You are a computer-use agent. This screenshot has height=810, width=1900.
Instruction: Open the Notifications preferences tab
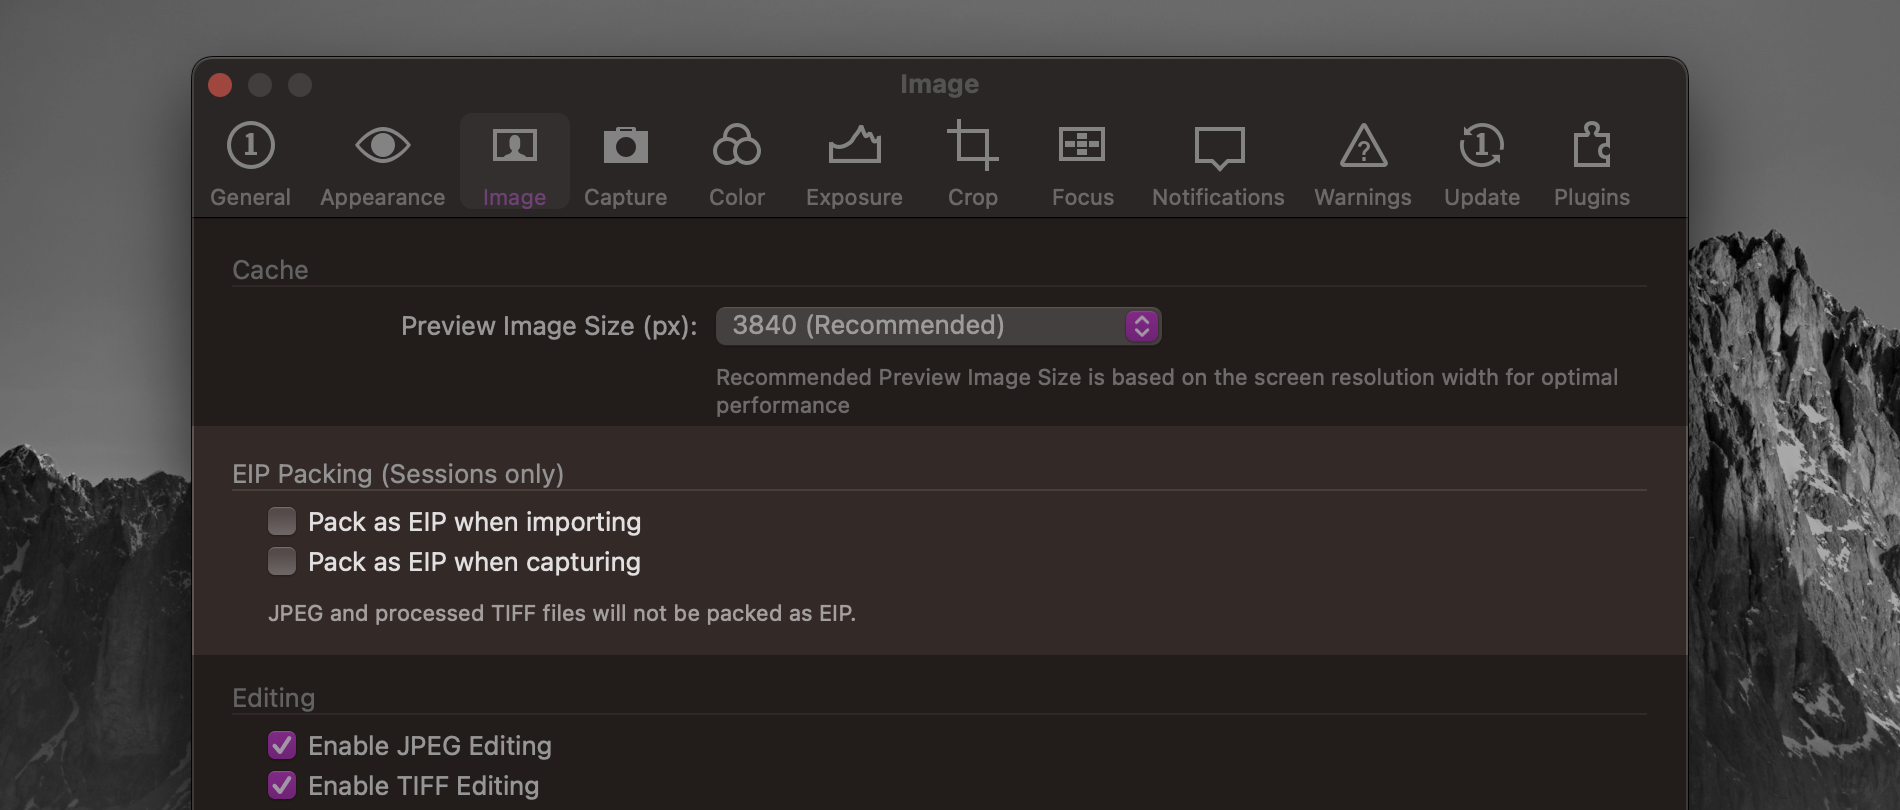[1218, 165]
